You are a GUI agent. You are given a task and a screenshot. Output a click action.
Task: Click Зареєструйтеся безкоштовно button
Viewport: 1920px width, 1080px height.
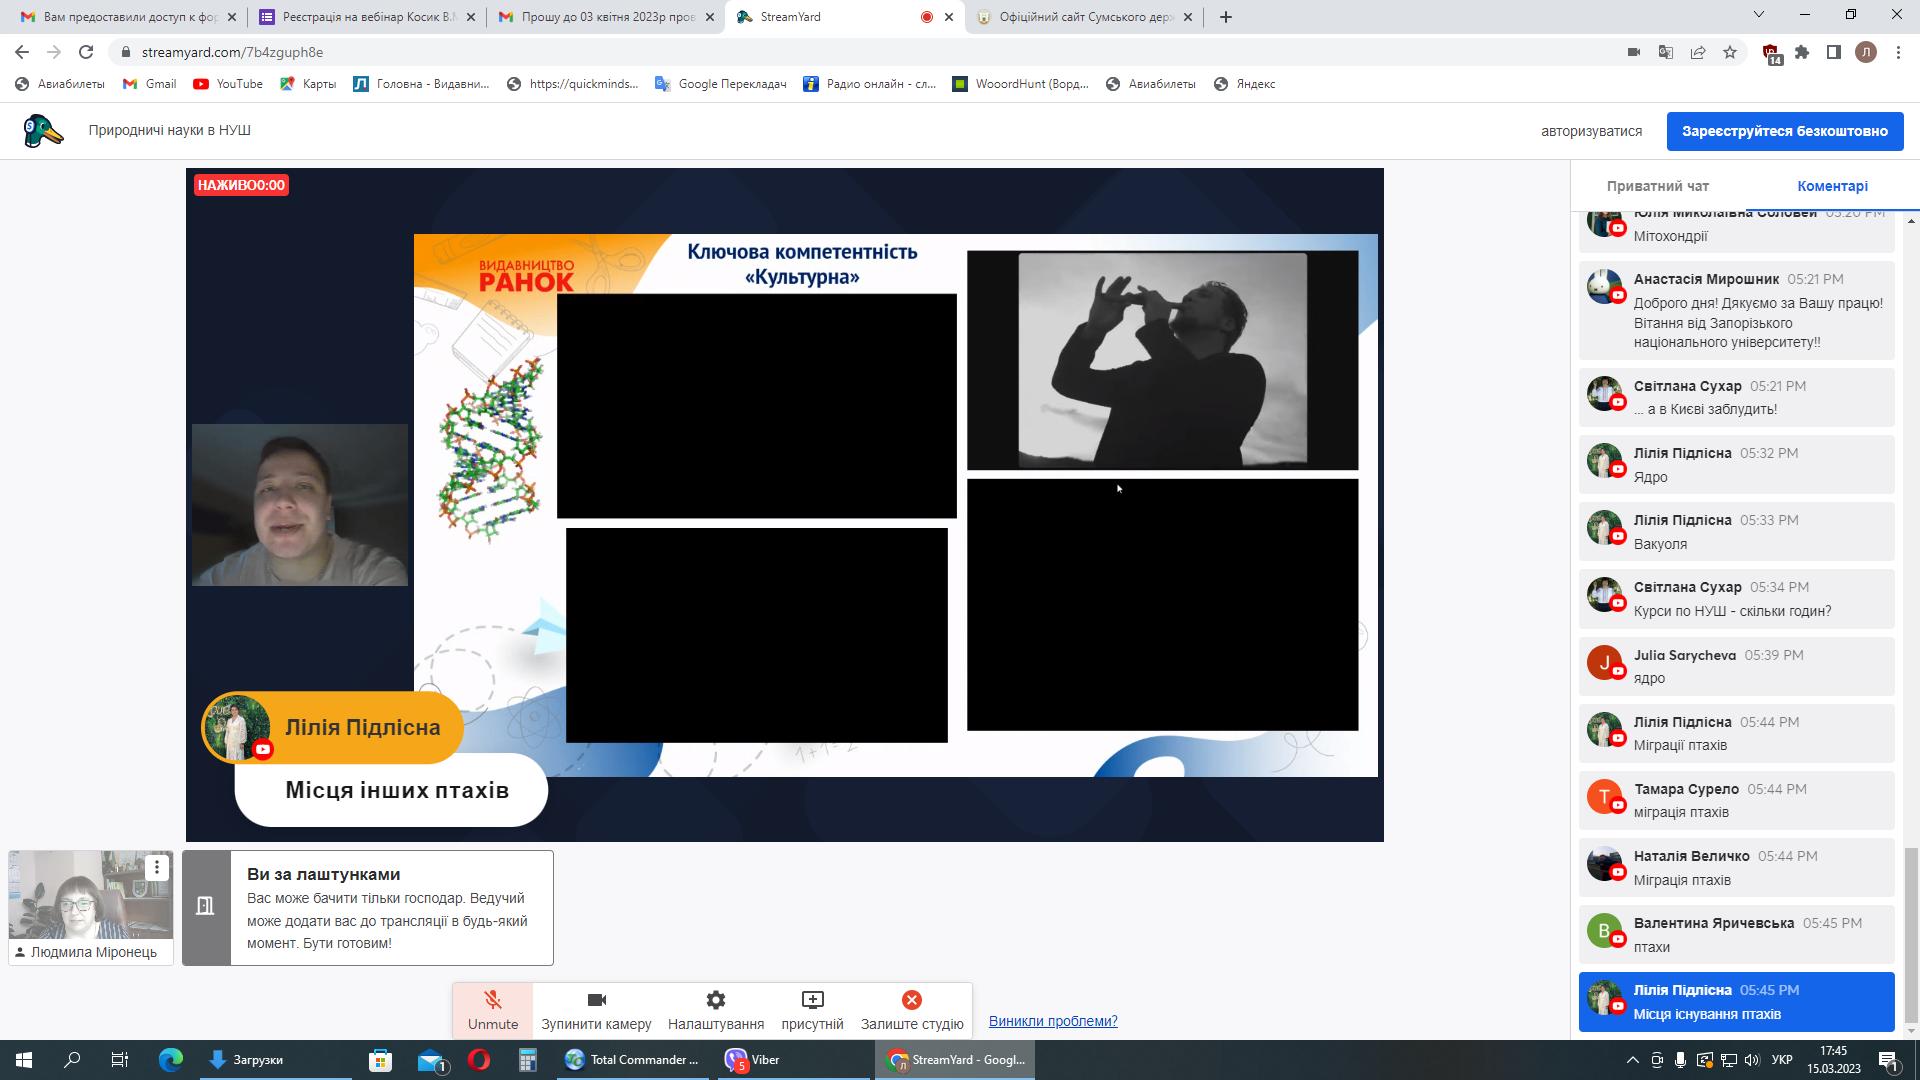point(1784,131)
